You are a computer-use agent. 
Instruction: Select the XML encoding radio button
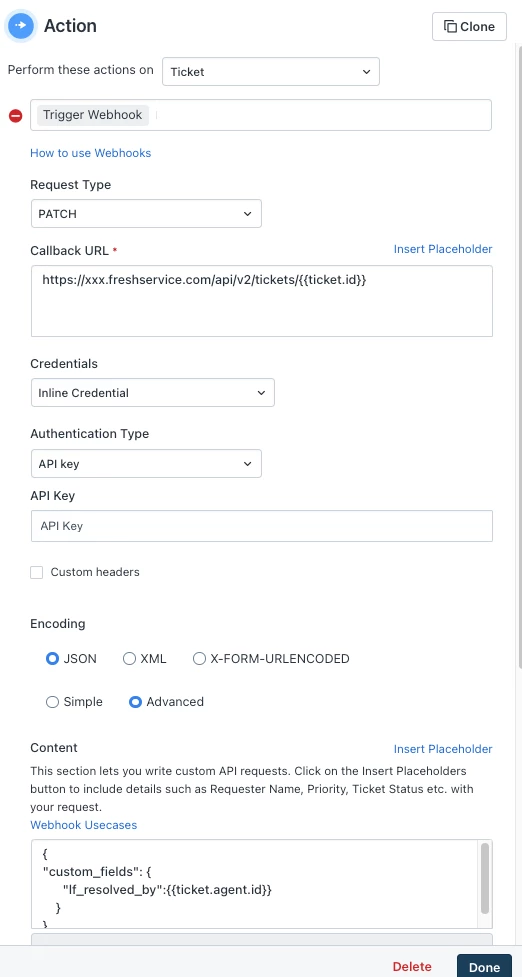(x=129, y=659)
